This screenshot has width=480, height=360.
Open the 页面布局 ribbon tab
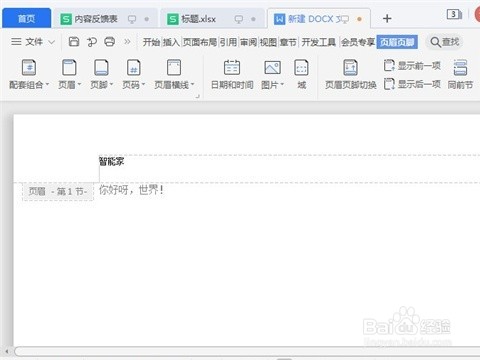pyautogui.click(x=200, y=42)
